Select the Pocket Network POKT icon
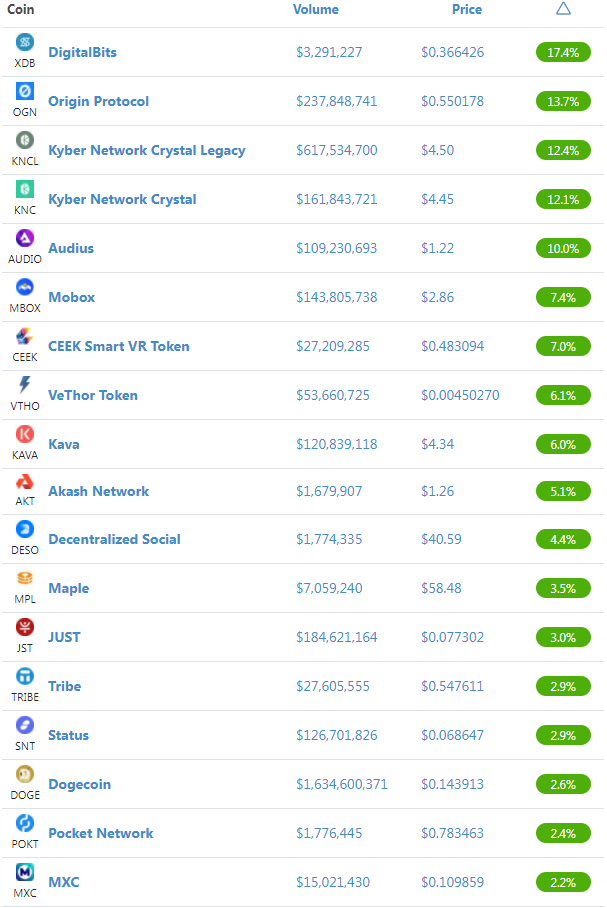The height and width of the screenshot is (908, 607). coord(24,823)
